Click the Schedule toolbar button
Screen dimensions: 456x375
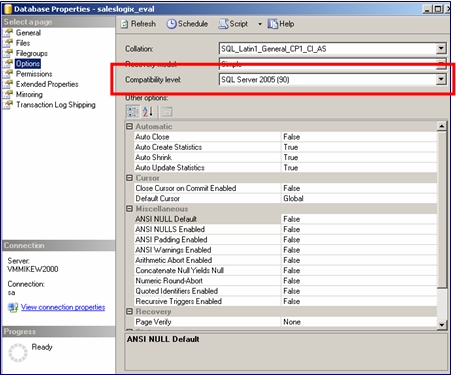point(187,24)
